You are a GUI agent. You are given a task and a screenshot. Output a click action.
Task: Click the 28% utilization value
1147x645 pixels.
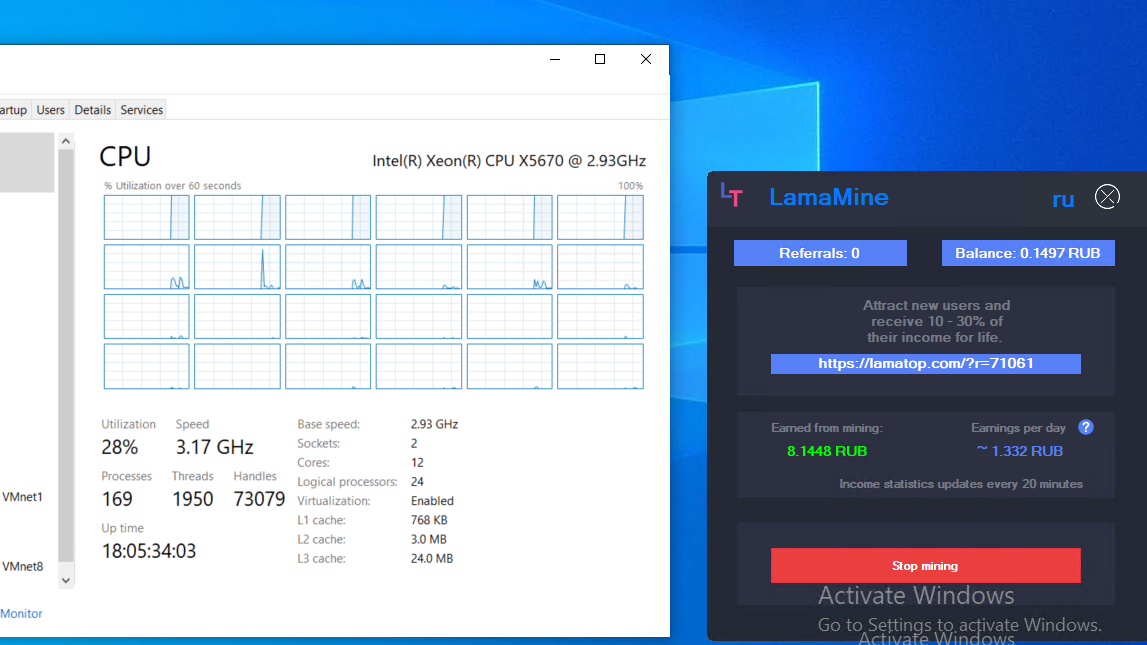click(x=120, y=447)
